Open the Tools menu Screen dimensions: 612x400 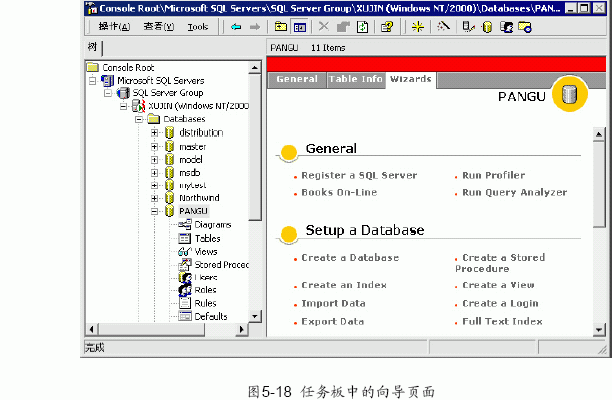[197, 27]
